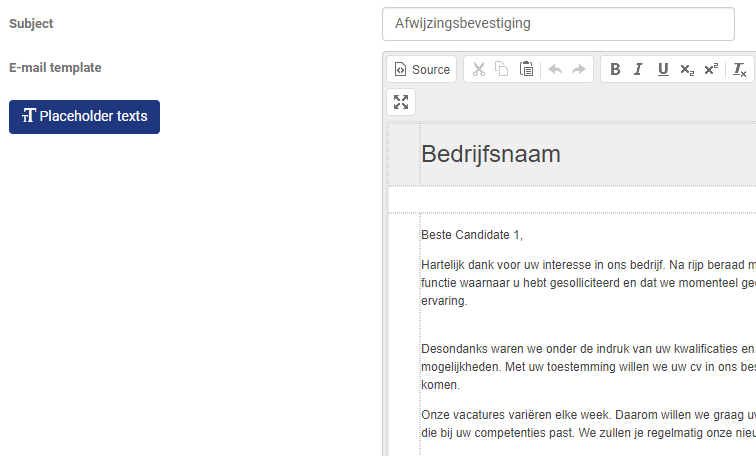This screenshot has height=456, width=756.
Task: Click the Copy icon in toolbar
Action: [x=502, y=69]
